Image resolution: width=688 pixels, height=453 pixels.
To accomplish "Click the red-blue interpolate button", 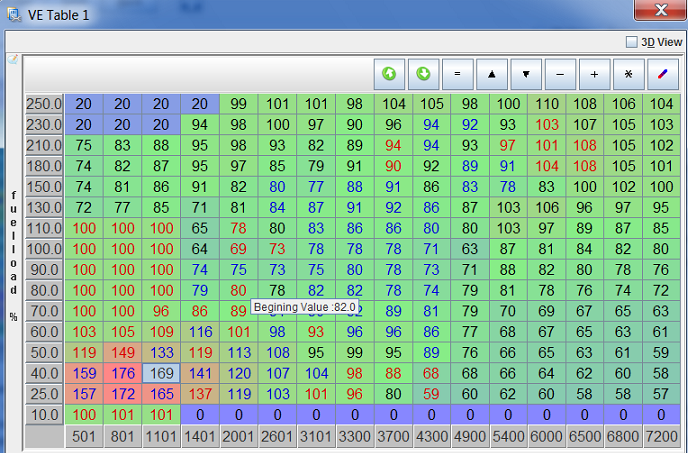I will [x=662, y=73].
